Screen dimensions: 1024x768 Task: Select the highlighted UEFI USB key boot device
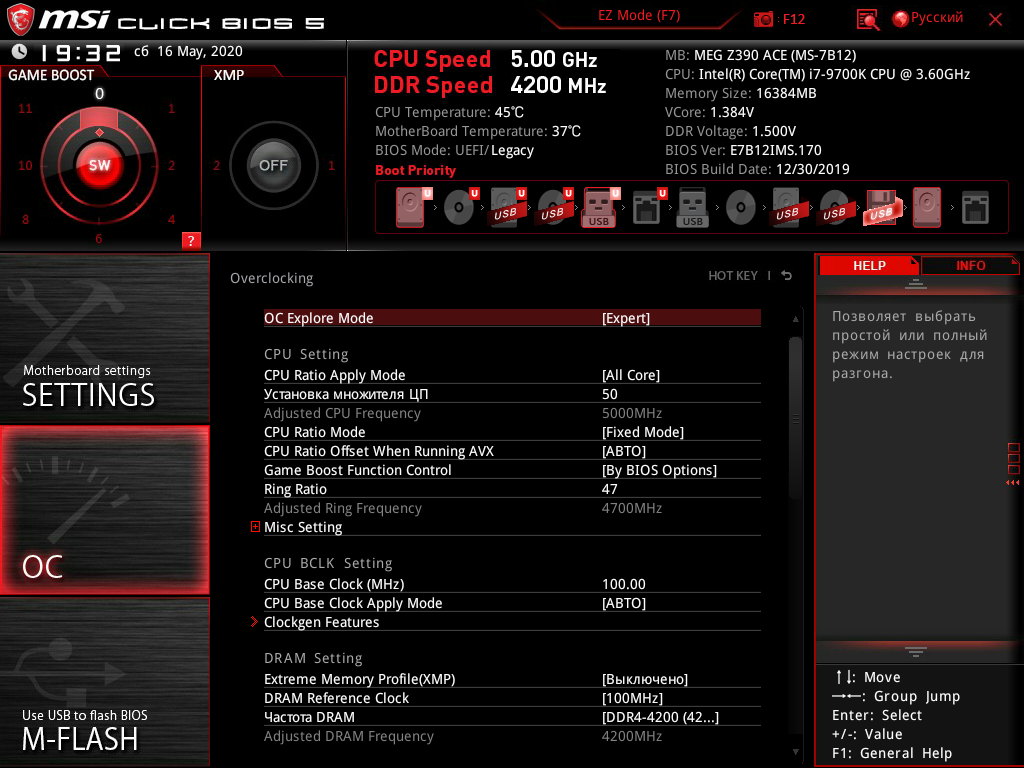600,207
